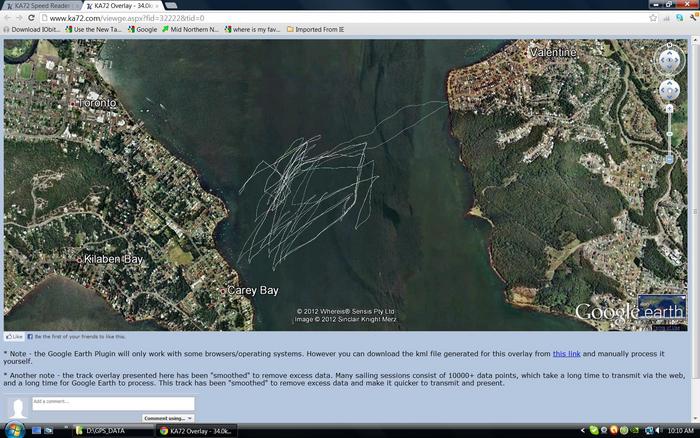Image resolution: width=700 pixels, height=438 pixels.
Task: Click the Add a comment text field
Action: pyautogui.click(x=112, y=403)
